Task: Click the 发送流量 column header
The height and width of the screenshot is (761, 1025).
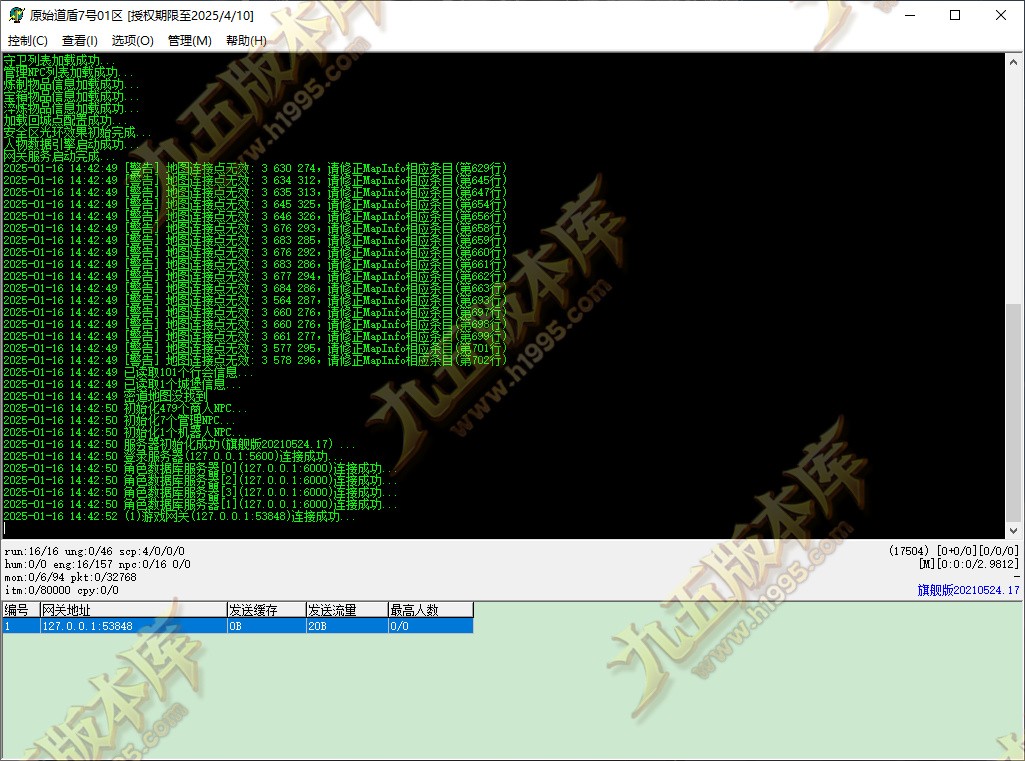Action: [347, 610]
